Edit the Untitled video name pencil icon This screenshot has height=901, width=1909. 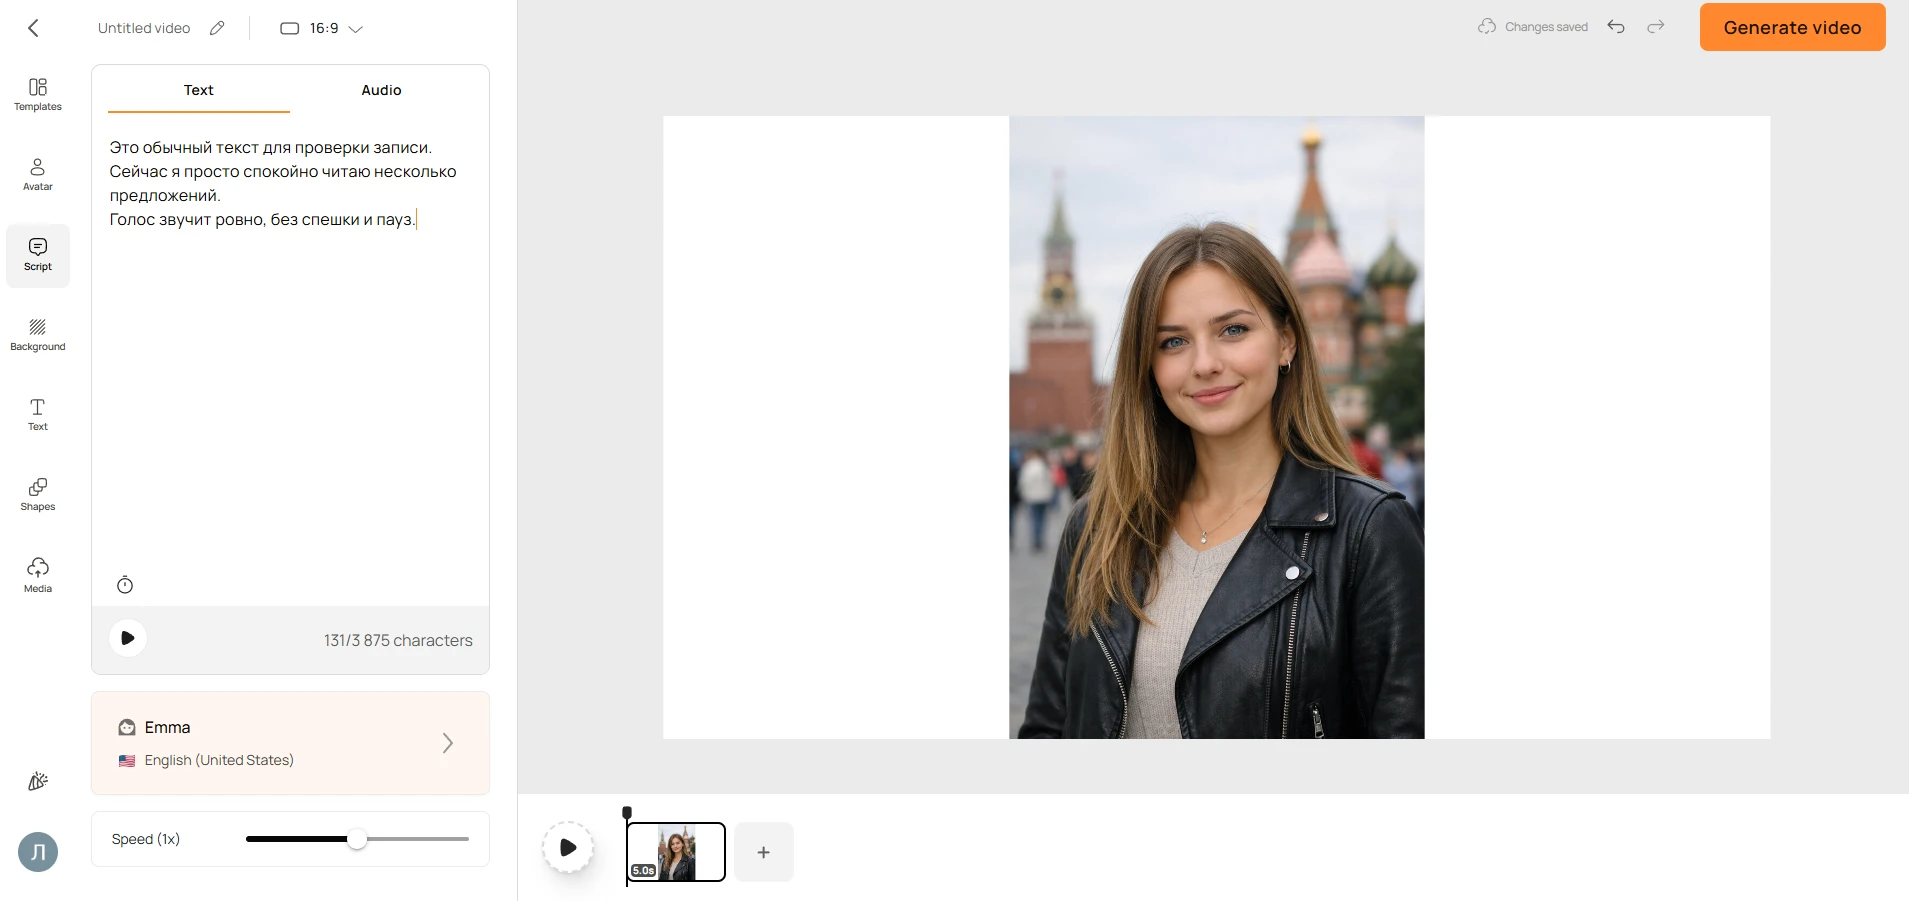click(217, 28)
